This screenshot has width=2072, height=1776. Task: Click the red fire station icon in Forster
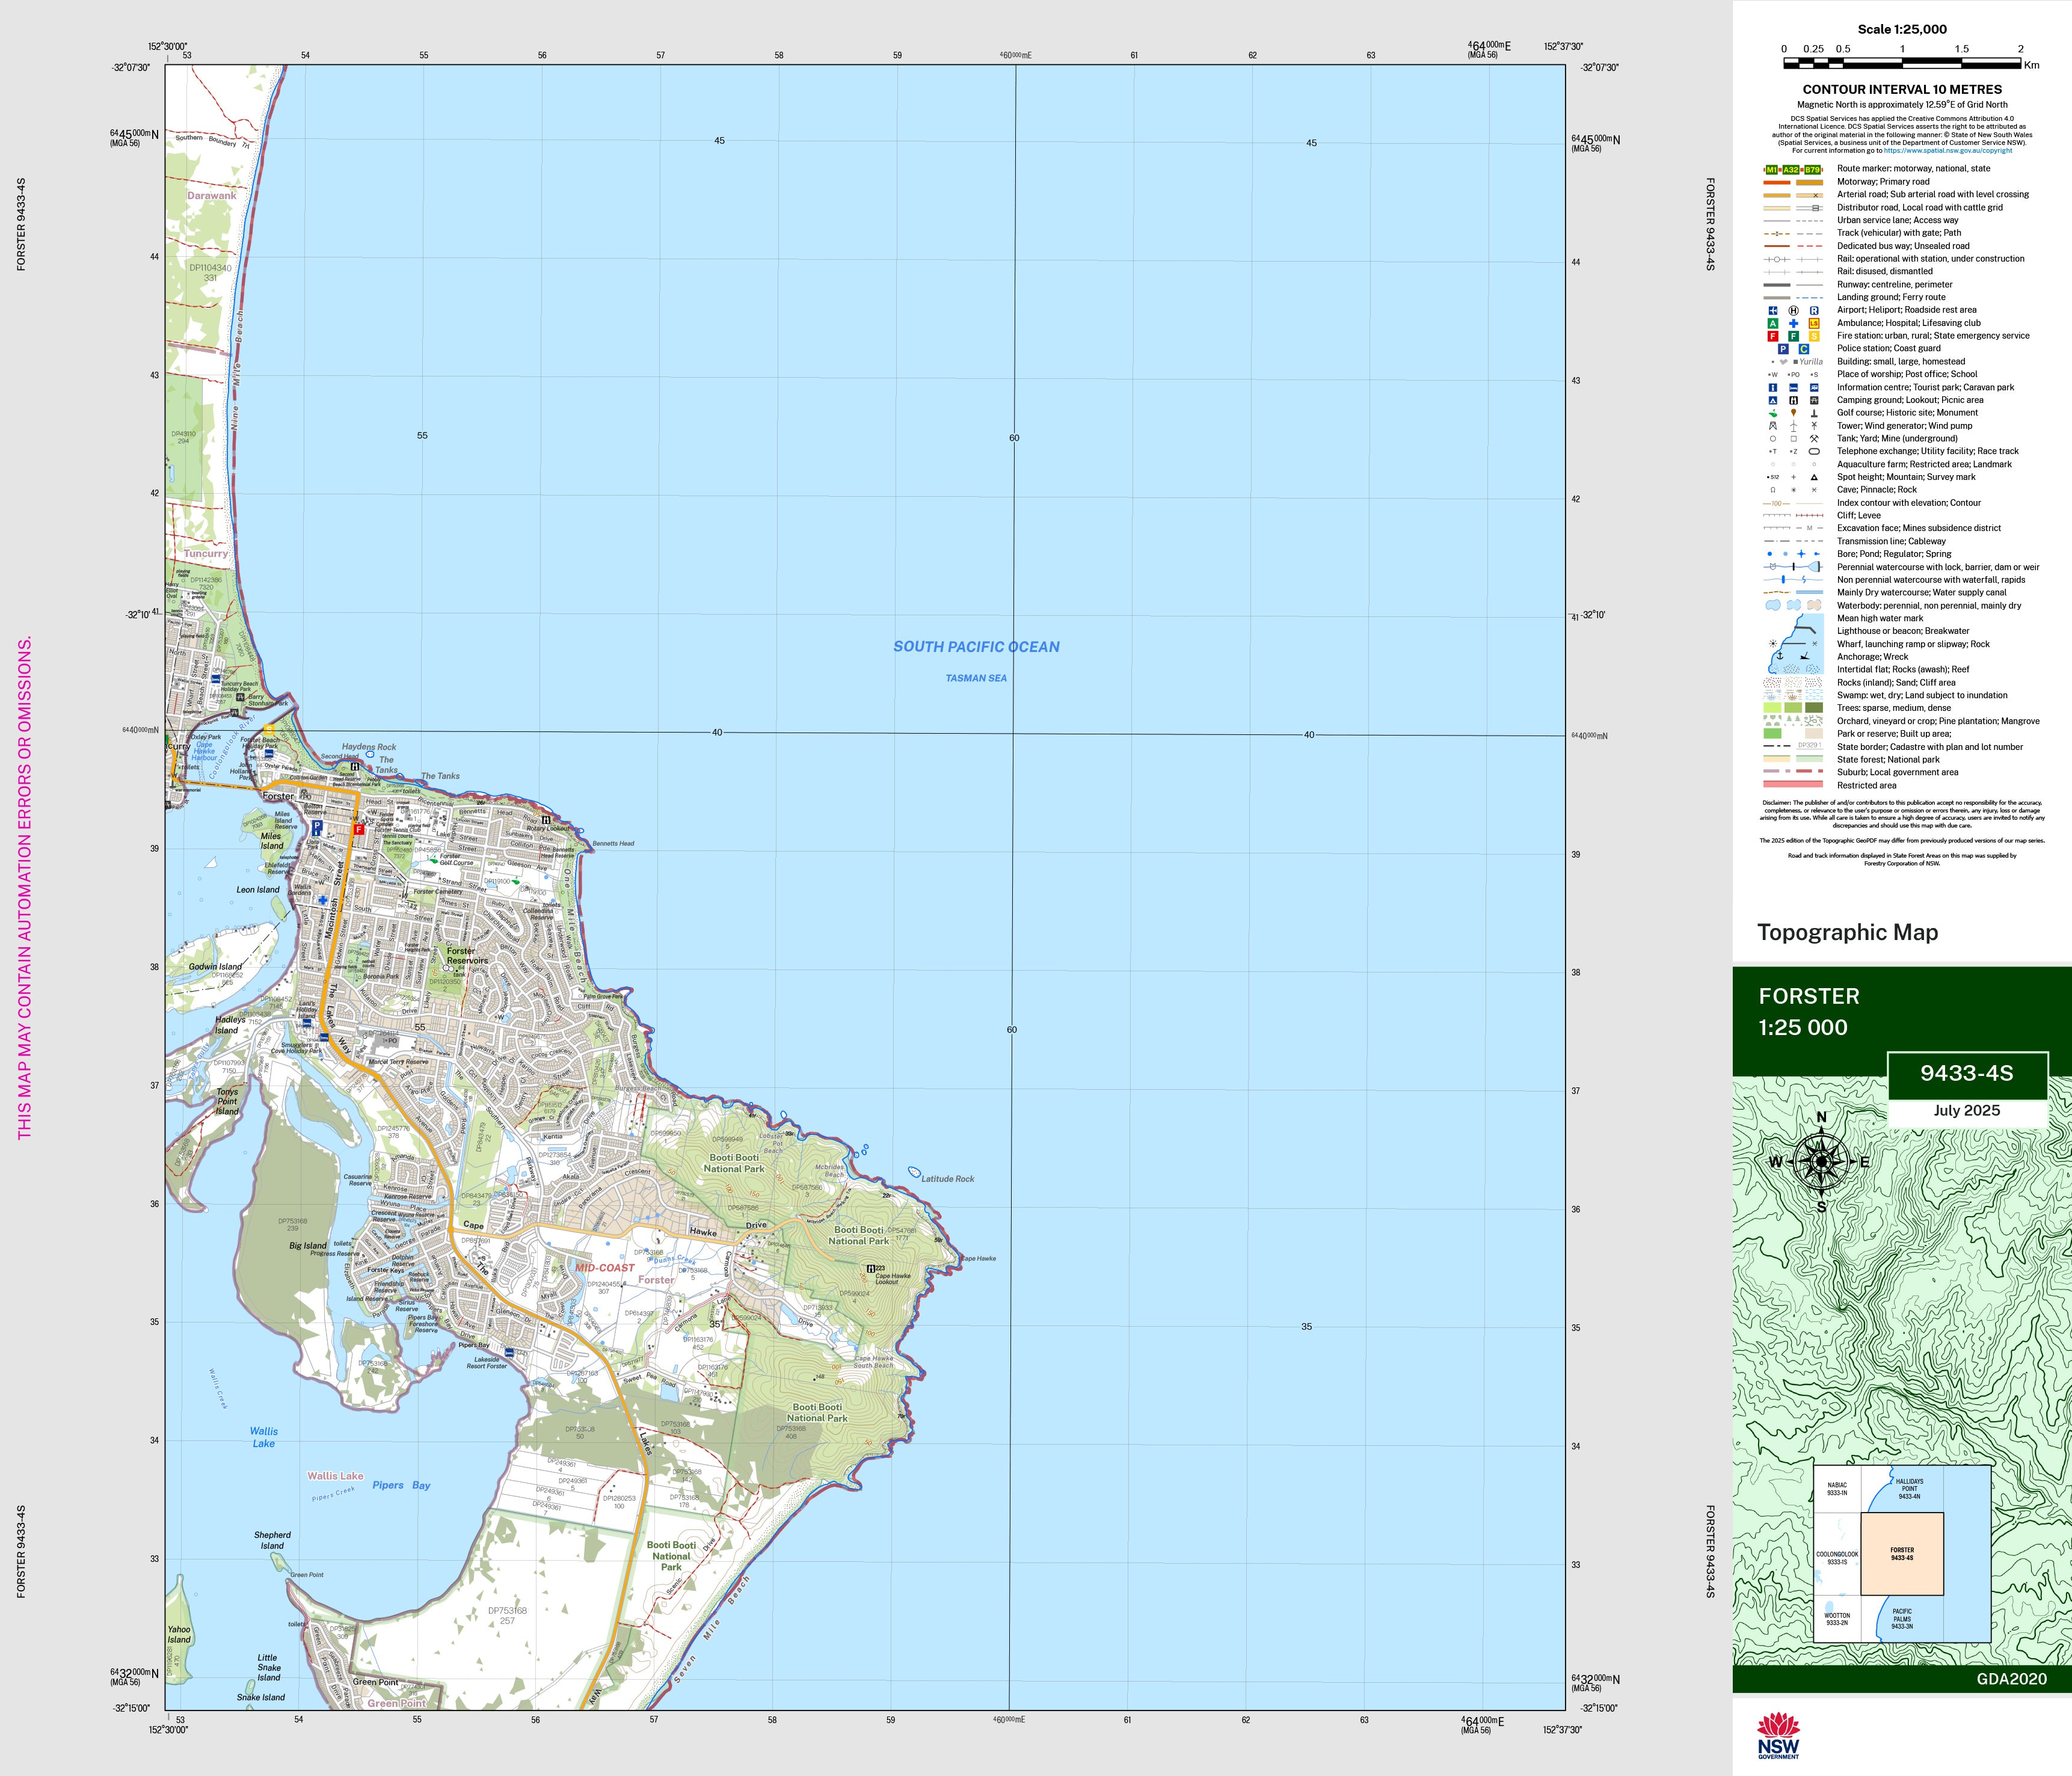[x=358, y=829]
